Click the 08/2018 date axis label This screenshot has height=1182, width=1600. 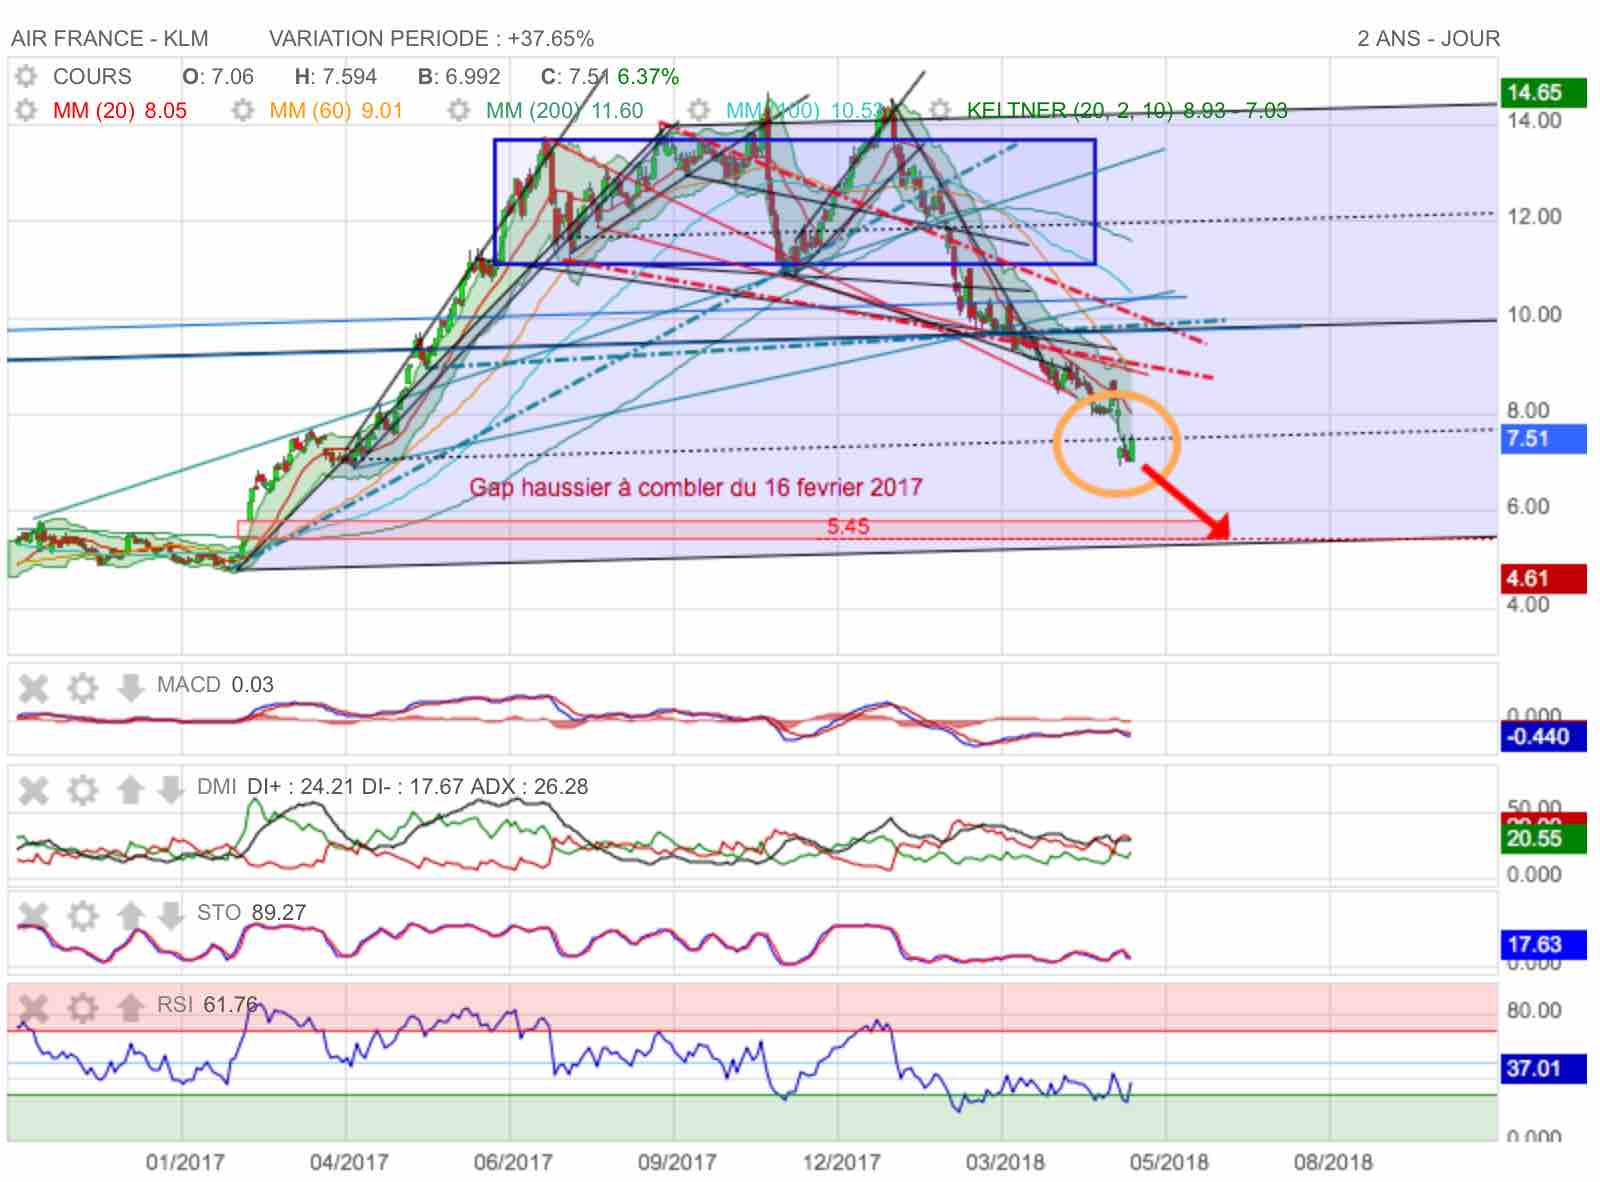coord(1333,1163)
